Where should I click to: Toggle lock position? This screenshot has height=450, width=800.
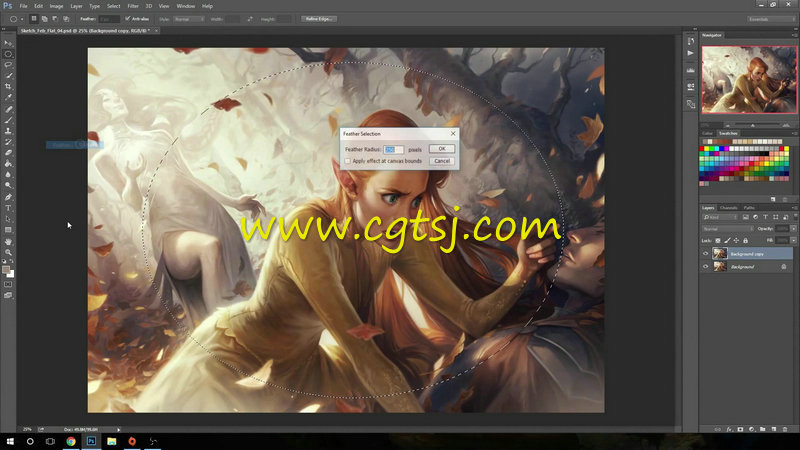point(736,240)
